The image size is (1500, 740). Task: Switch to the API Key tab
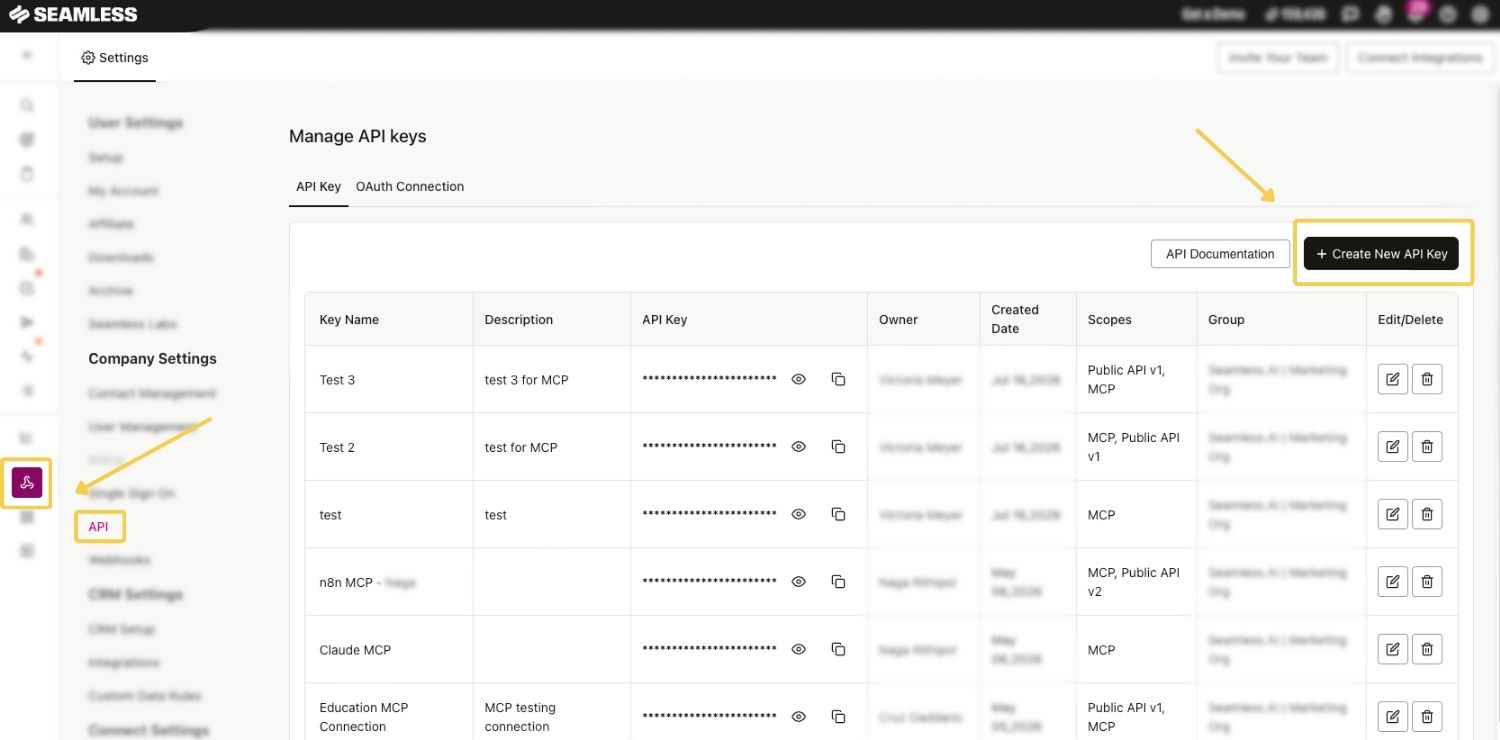[318, 186]
